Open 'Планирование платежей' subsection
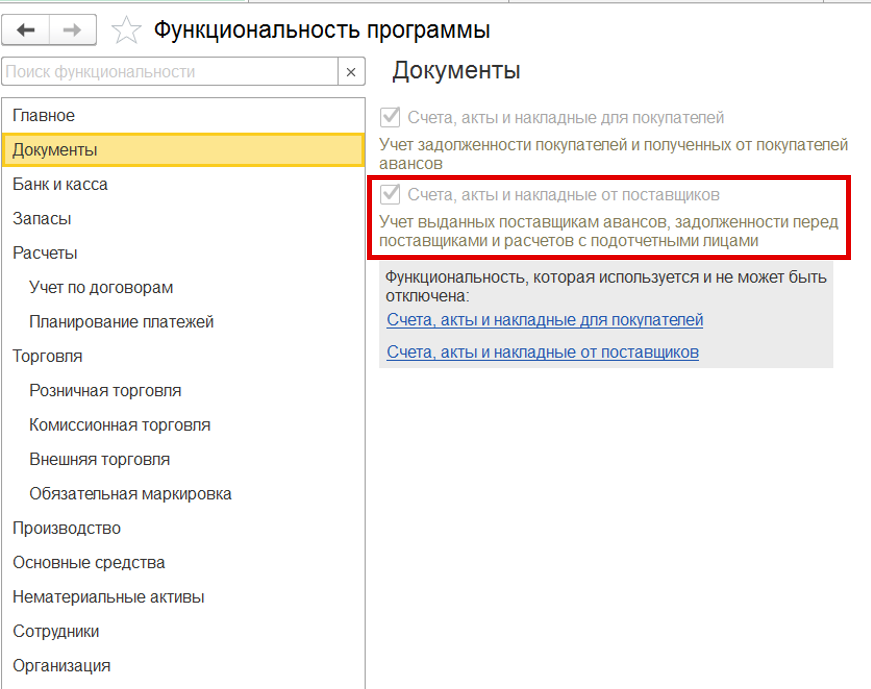The height and width of the screenshot is (689, 871). (121, 322)
